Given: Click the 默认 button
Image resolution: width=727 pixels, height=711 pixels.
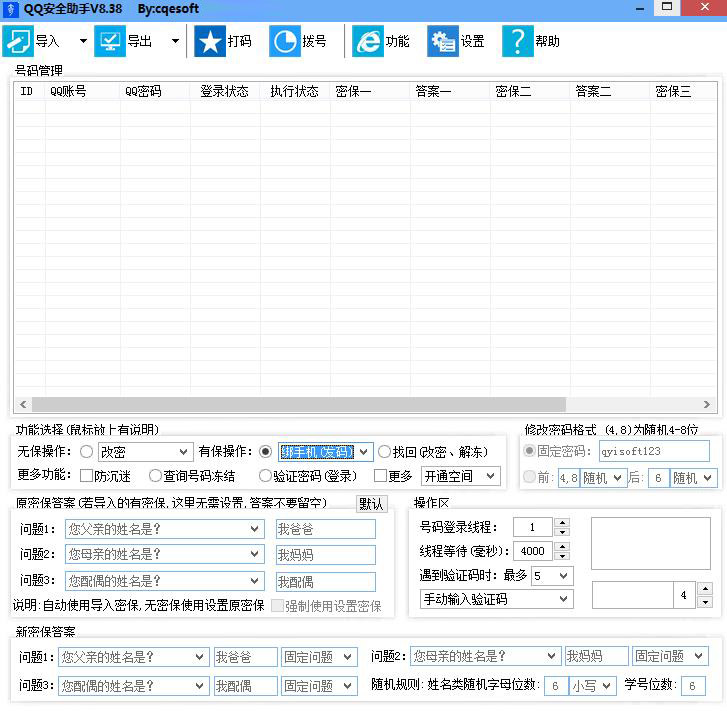Looking at the screenshot, I should click(x=371, y=504).
